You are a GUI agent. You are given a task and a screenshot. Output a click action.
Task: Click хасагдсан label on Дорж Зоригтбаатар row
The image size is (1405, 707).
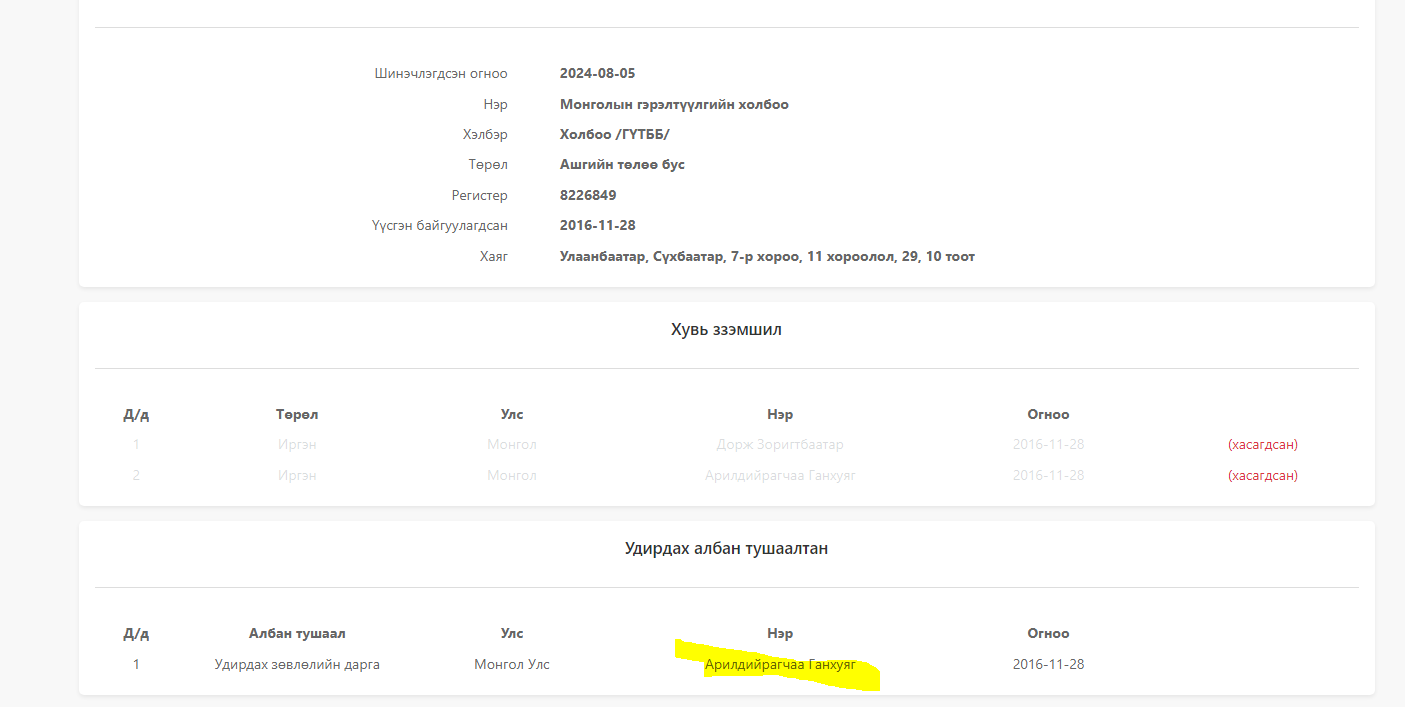click(1262, 444)
